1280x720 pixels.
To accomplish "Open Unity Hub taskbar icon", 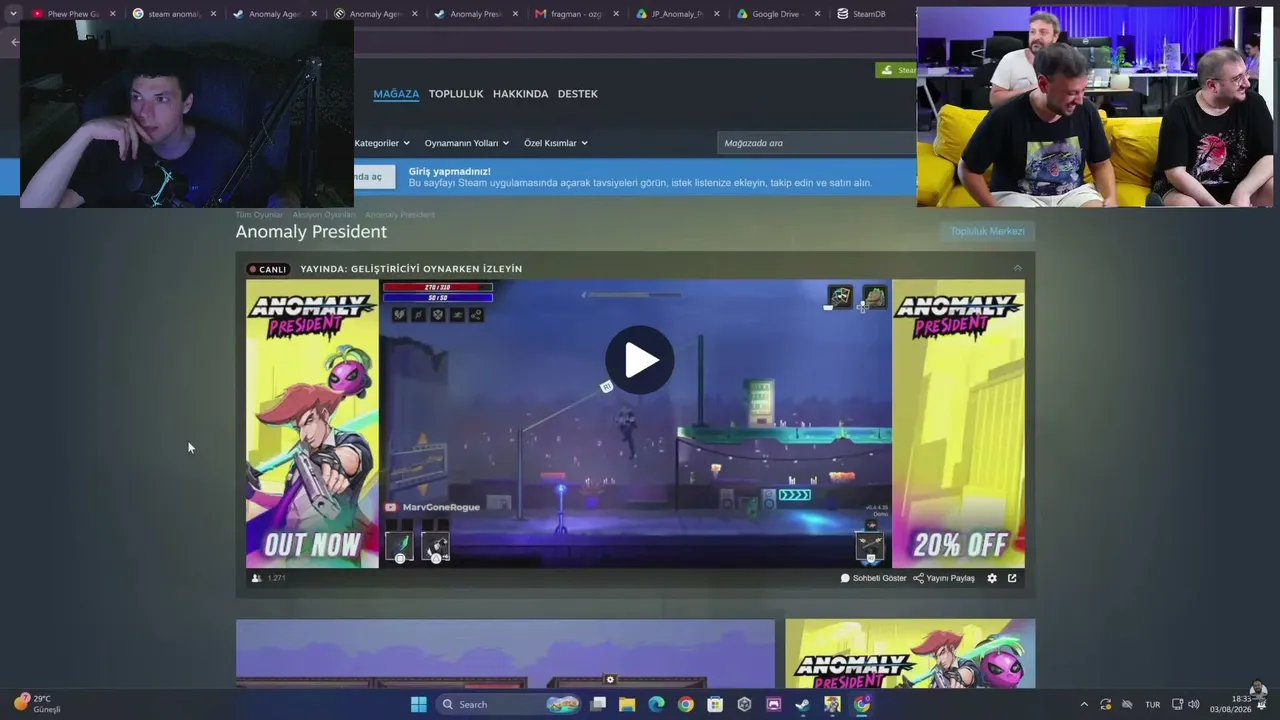I will (744, 704).
